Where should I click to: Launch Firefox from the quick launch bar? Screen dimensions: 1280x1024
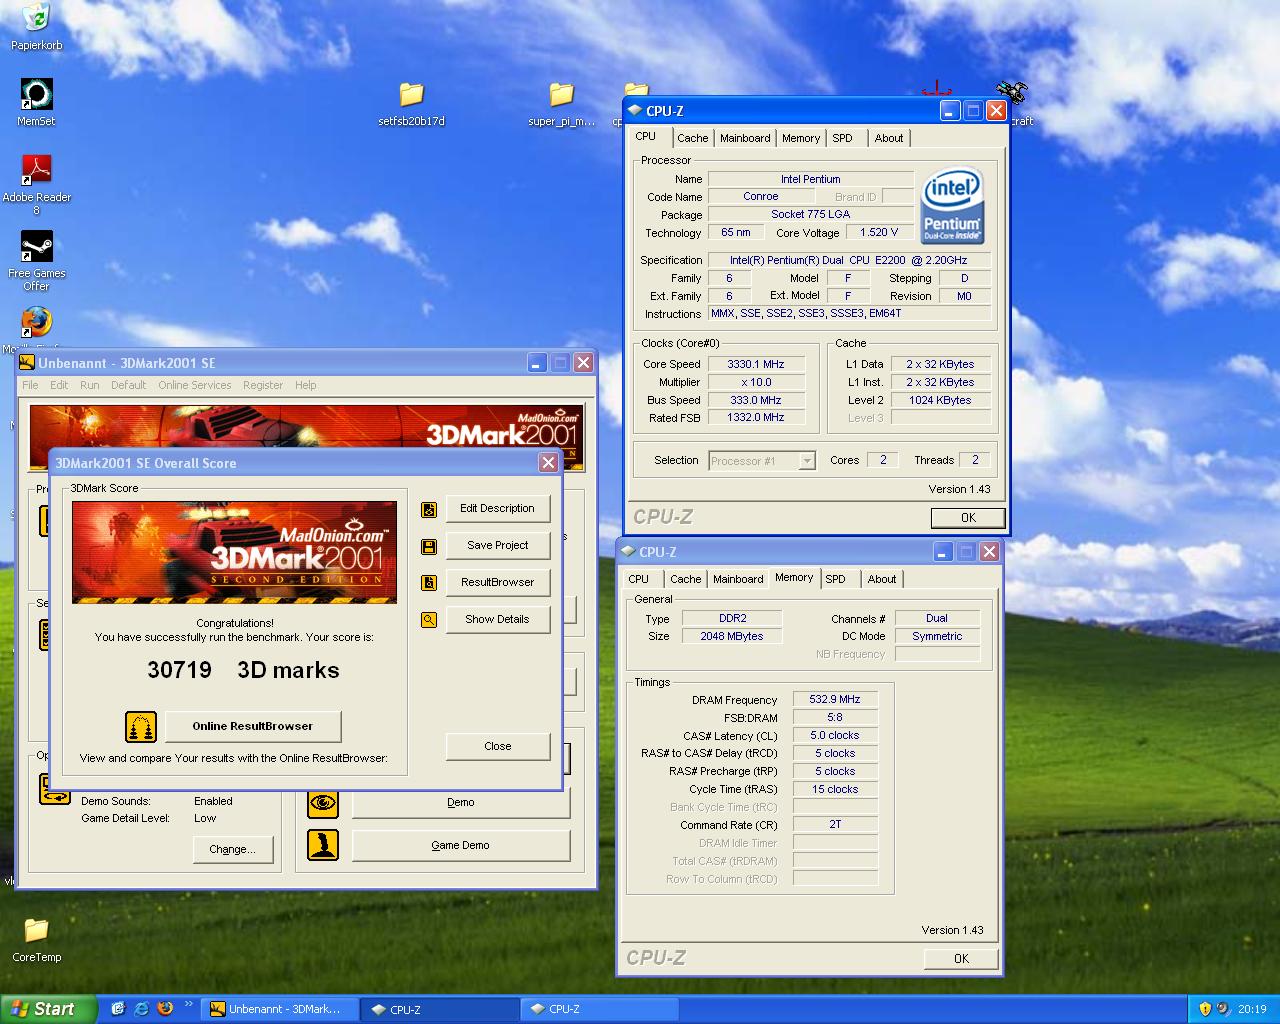click(x=165, y=1009)
